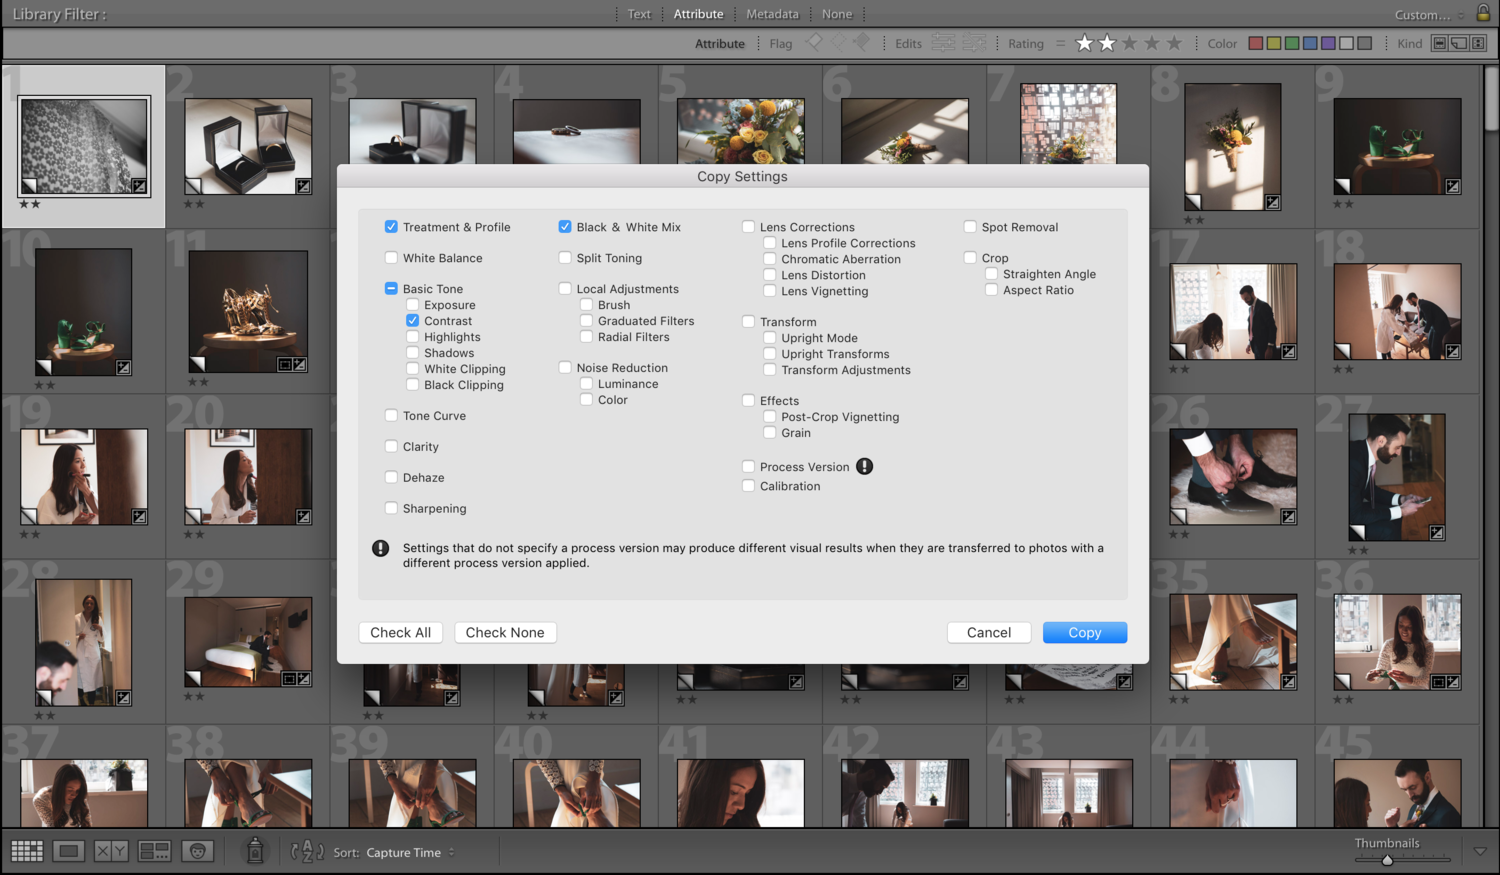This screenshot has width=1500, height=875.
Task: Click Process Version warning exclamation icon
Action: coord(865,466)
